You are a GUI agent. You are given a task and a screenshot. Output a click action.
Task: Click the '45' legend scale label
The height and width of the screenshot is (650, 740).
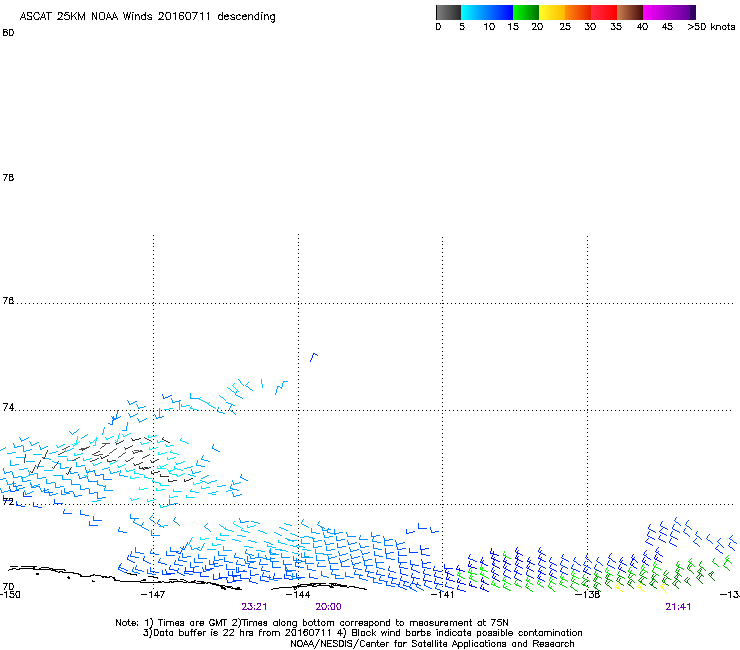point(667,27)
